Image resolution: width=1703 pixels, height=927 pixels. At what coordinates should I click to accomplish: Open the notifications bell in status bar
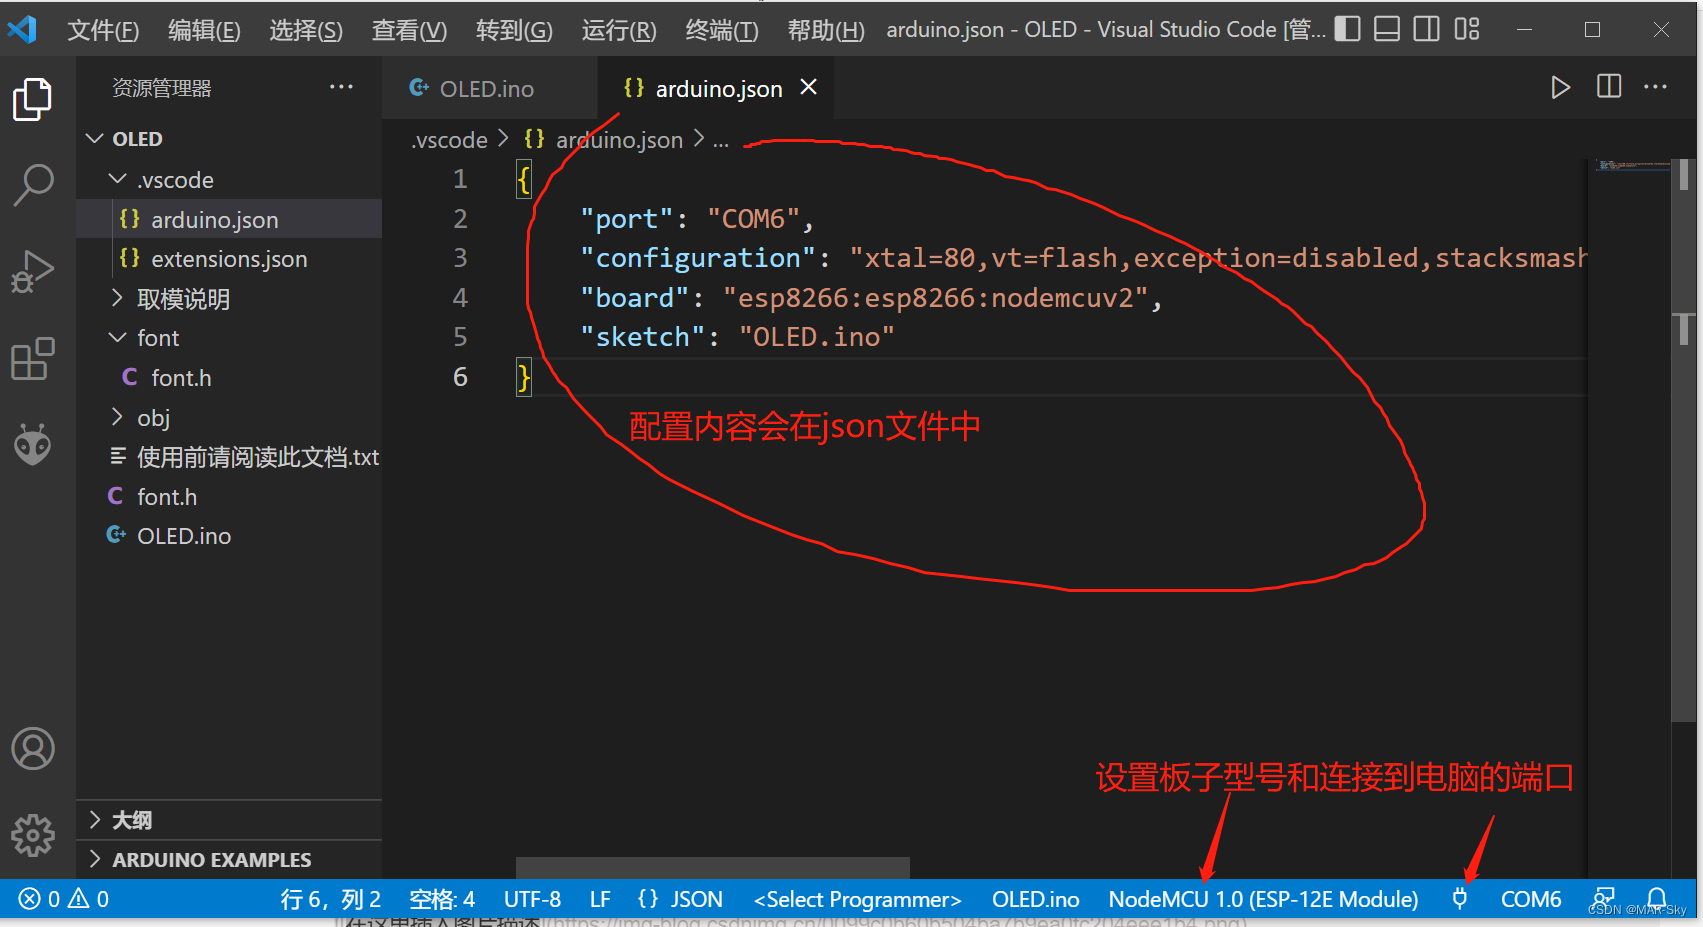1657,899
